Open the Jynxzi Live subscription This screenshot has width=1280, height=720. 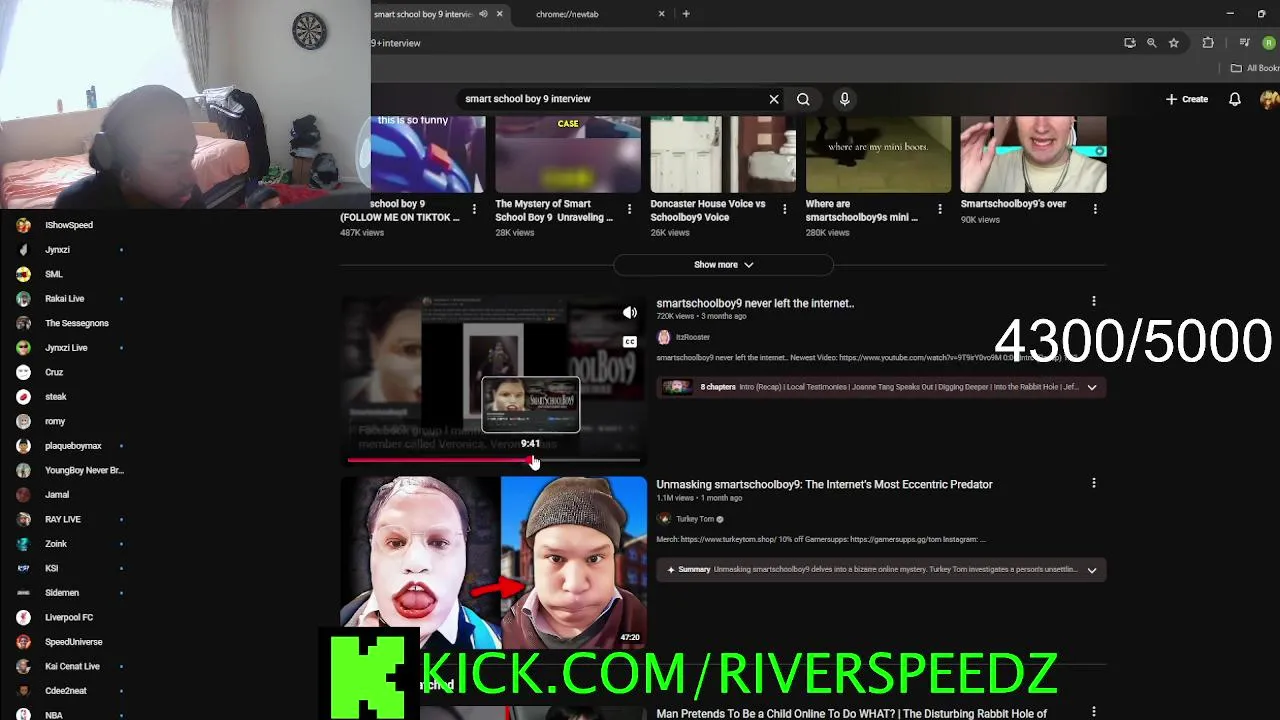[x=68, y=348]
